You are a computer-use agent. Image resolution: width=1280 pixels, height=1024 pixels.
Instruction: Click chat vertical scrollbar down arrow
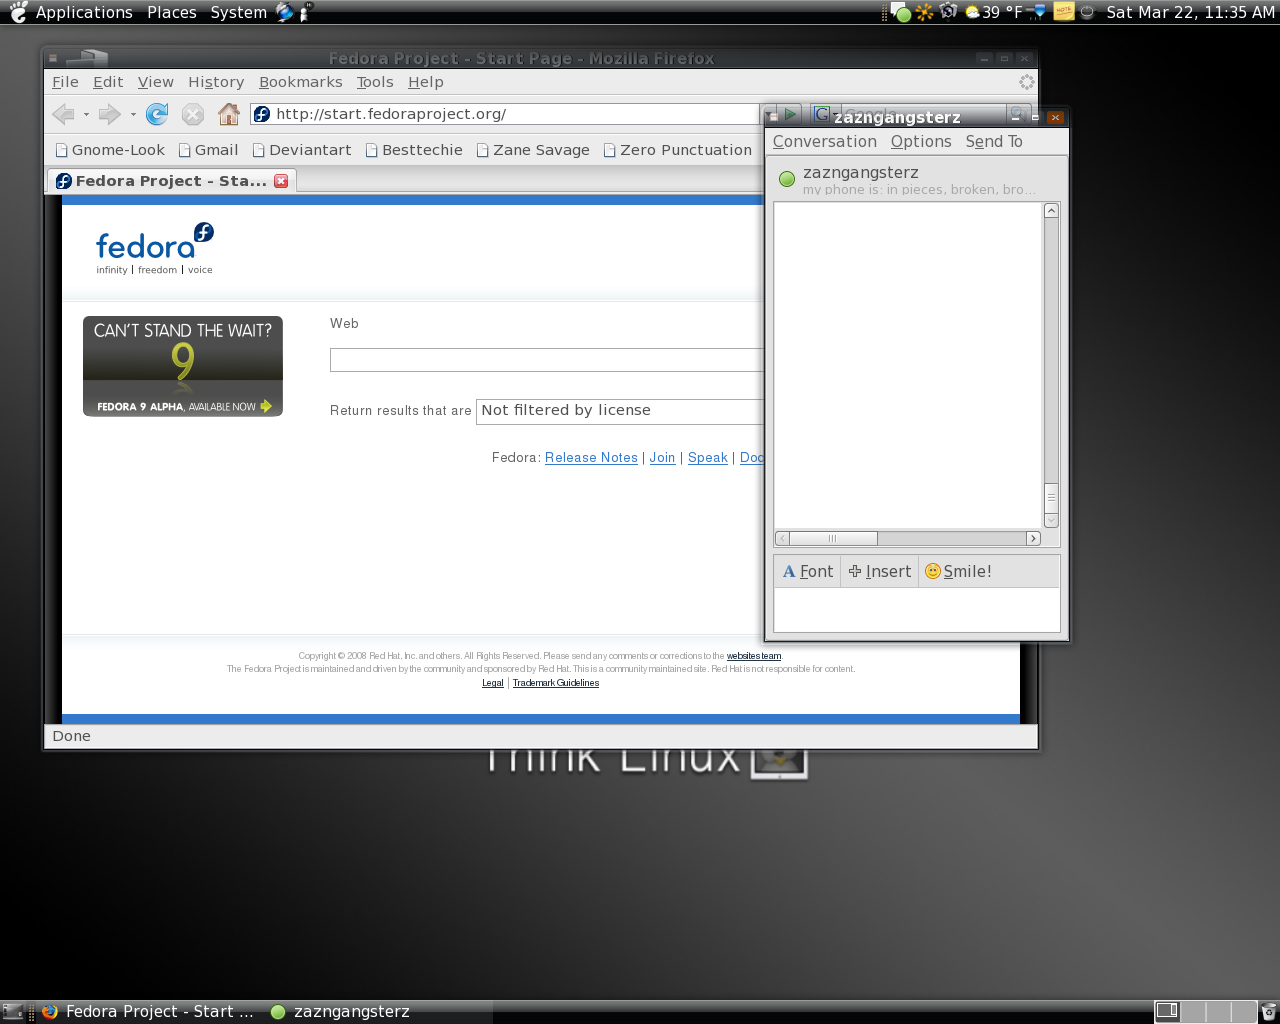tap(1051, 520)
